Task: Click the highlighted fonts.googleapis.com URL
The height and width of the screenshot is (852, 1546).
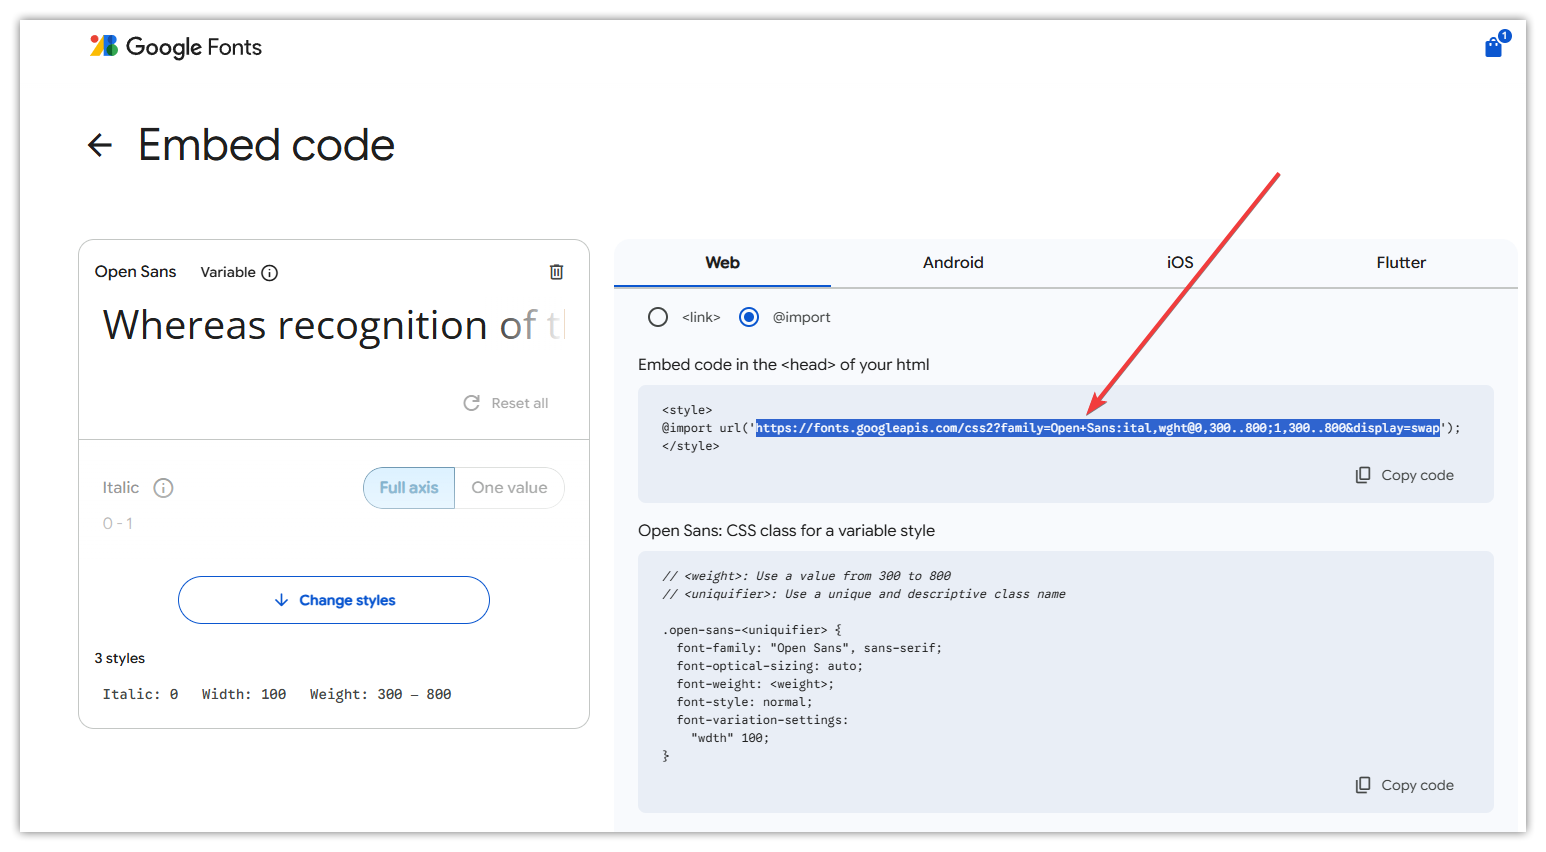Action: pos(1097,428)
